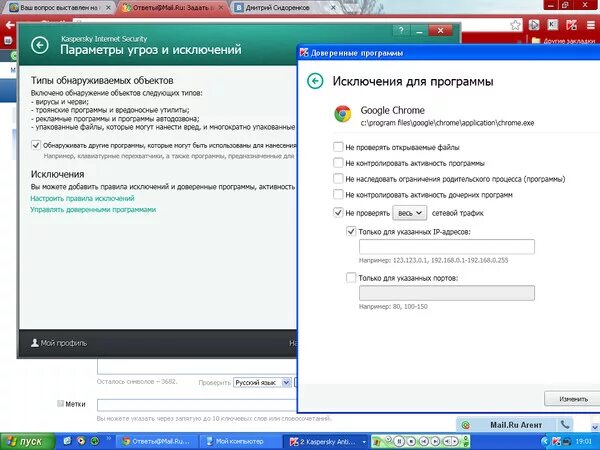Image resolution: width=600 pixels, height=450 pixels.
Task: Stop playback in taskbar media toolbar
Action: coord(411,442)
